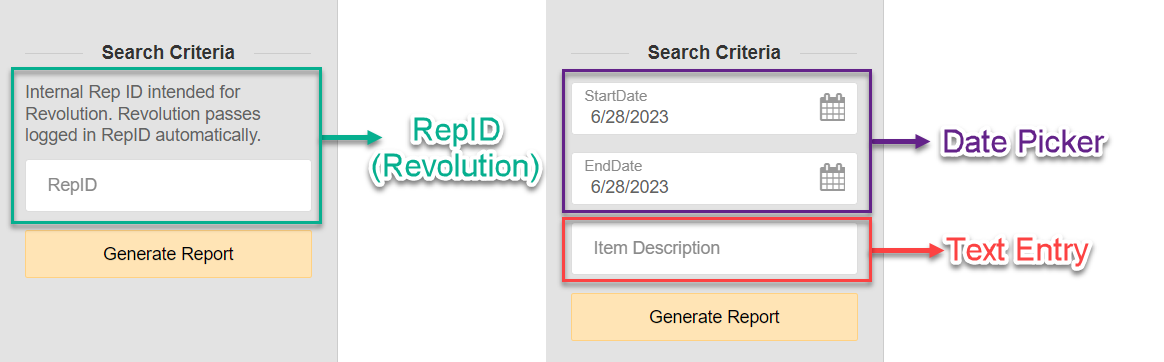Click Generate Report below Item Description

click(x=714, y=317)
